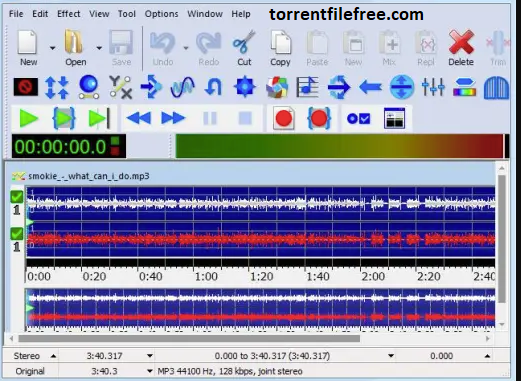This screenshot has width=521, height=381.
Task: Toggle the upper channel green checkbox
Action: (17, 197)
